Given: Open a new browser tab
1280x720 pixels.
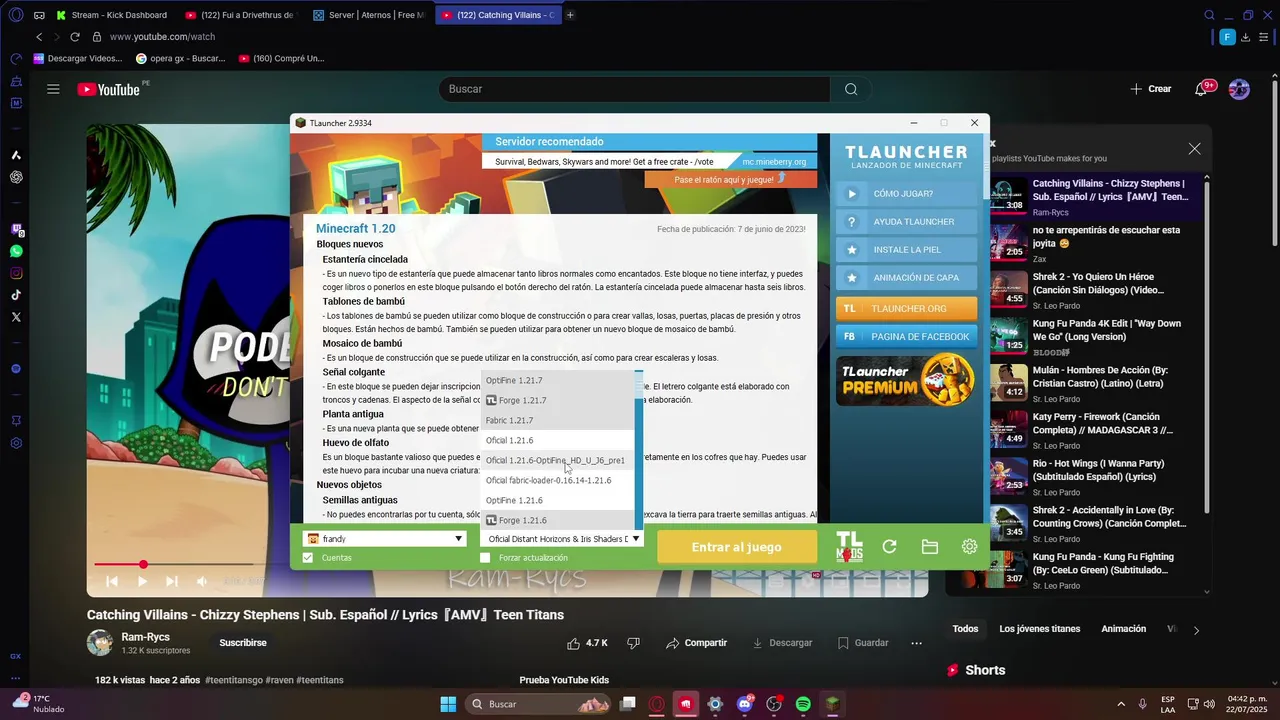Looking at the screenshot, I should point(570,15).
